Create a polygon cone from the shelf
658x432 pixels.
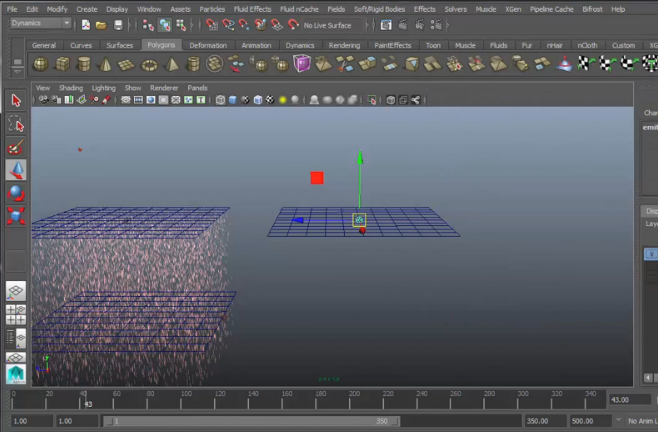[x=105, y=64]
